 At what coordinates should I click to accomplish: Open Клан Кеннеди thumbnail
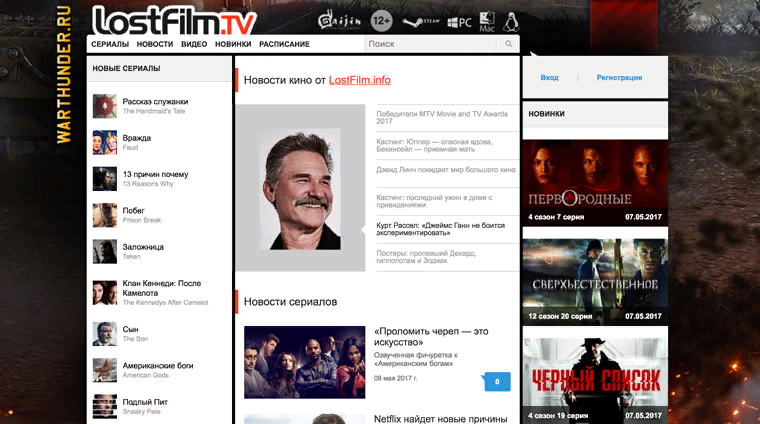[105, 293]
